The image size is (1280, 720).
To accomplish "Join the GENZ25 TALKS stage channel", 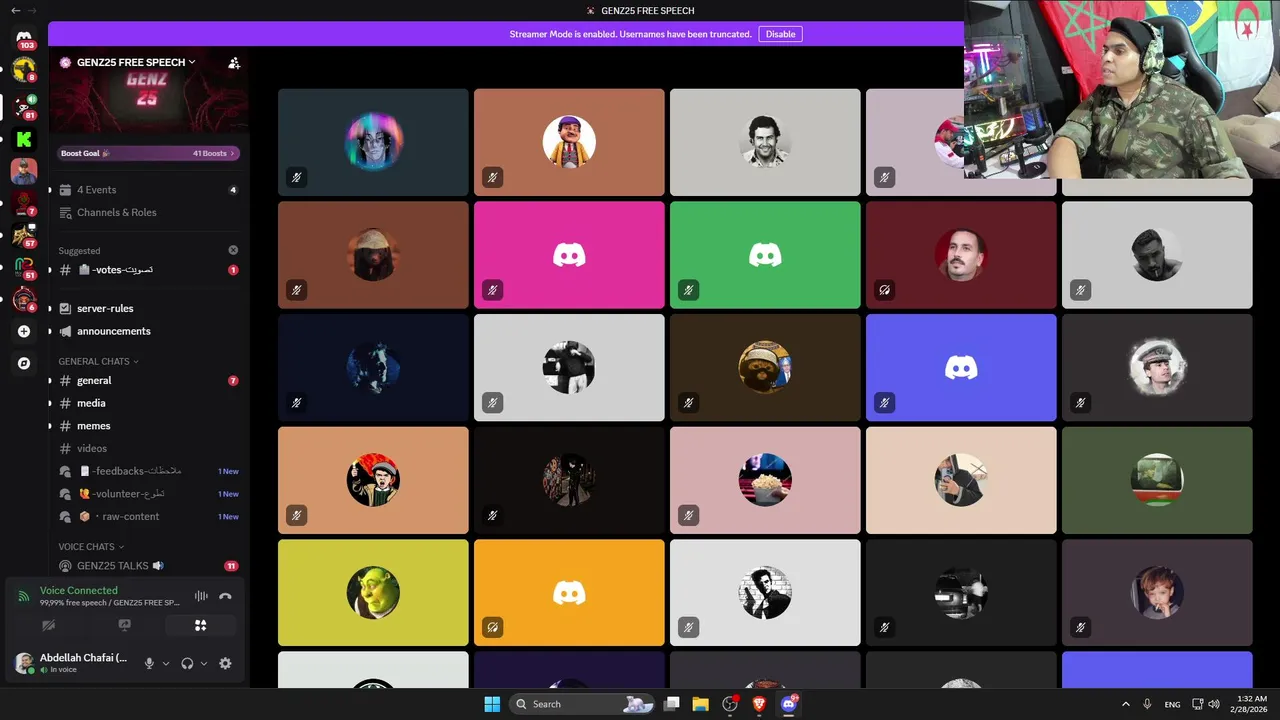I will click(x=148, y=566).
